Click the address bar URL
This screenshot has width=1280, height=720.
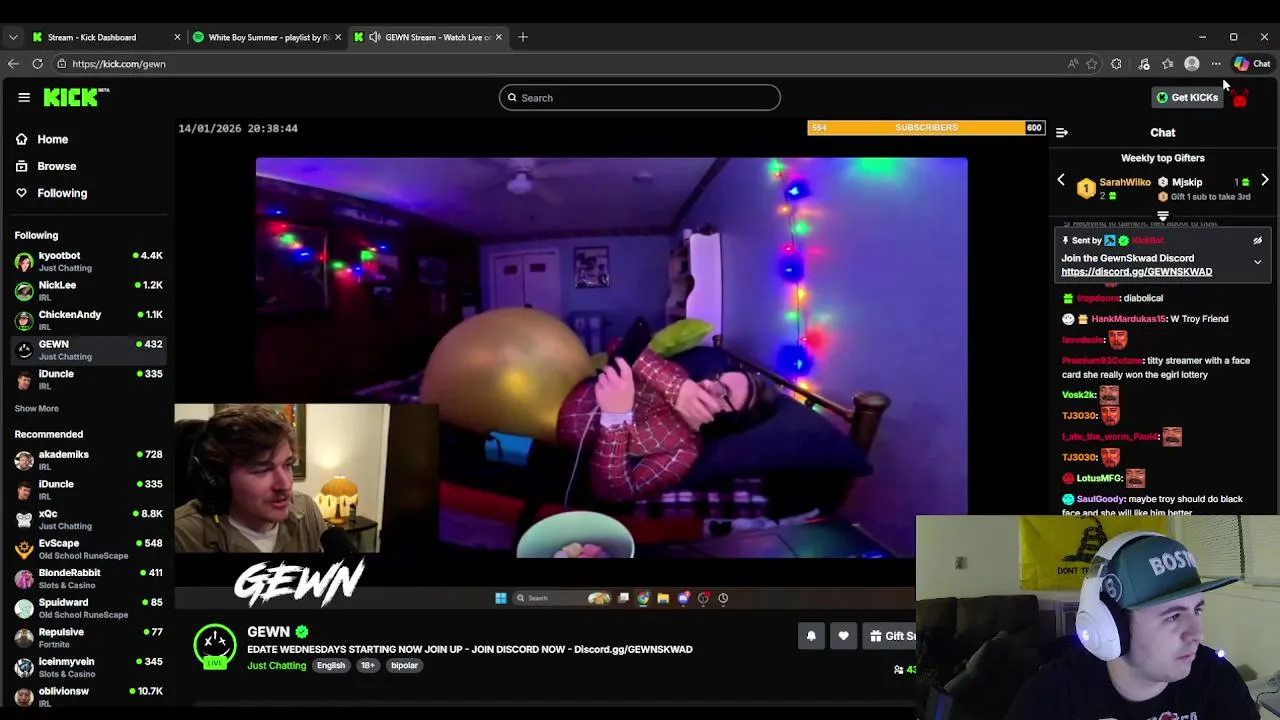pos(119,64)
